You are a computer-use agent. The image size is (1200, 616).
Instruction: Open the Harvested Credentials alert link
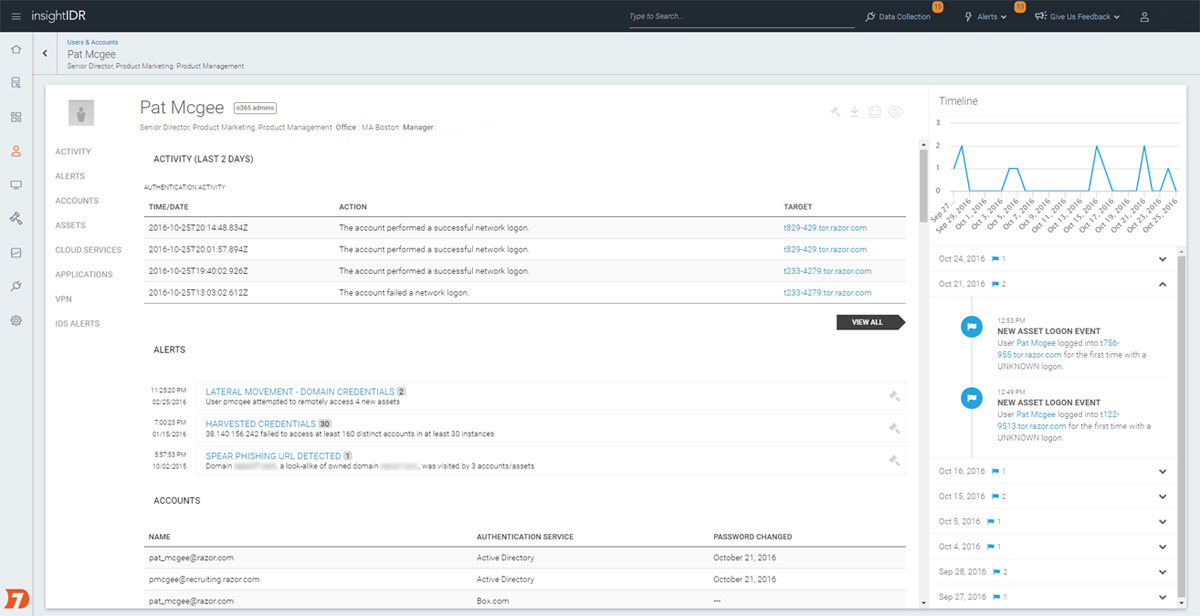[x=261, y=424]
